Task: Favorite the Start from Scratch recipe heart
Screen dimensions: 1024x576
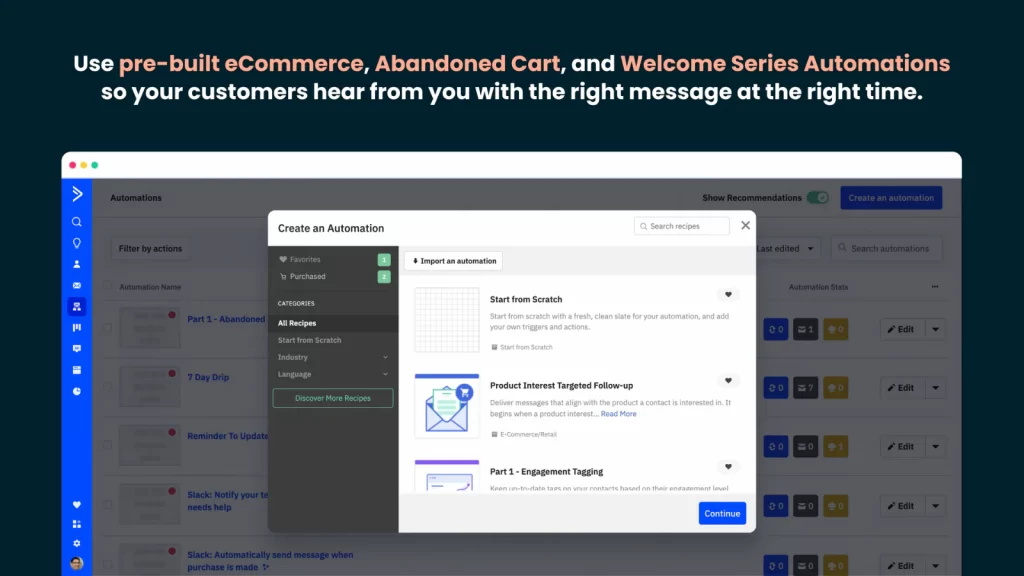Action: coord(728,295)
